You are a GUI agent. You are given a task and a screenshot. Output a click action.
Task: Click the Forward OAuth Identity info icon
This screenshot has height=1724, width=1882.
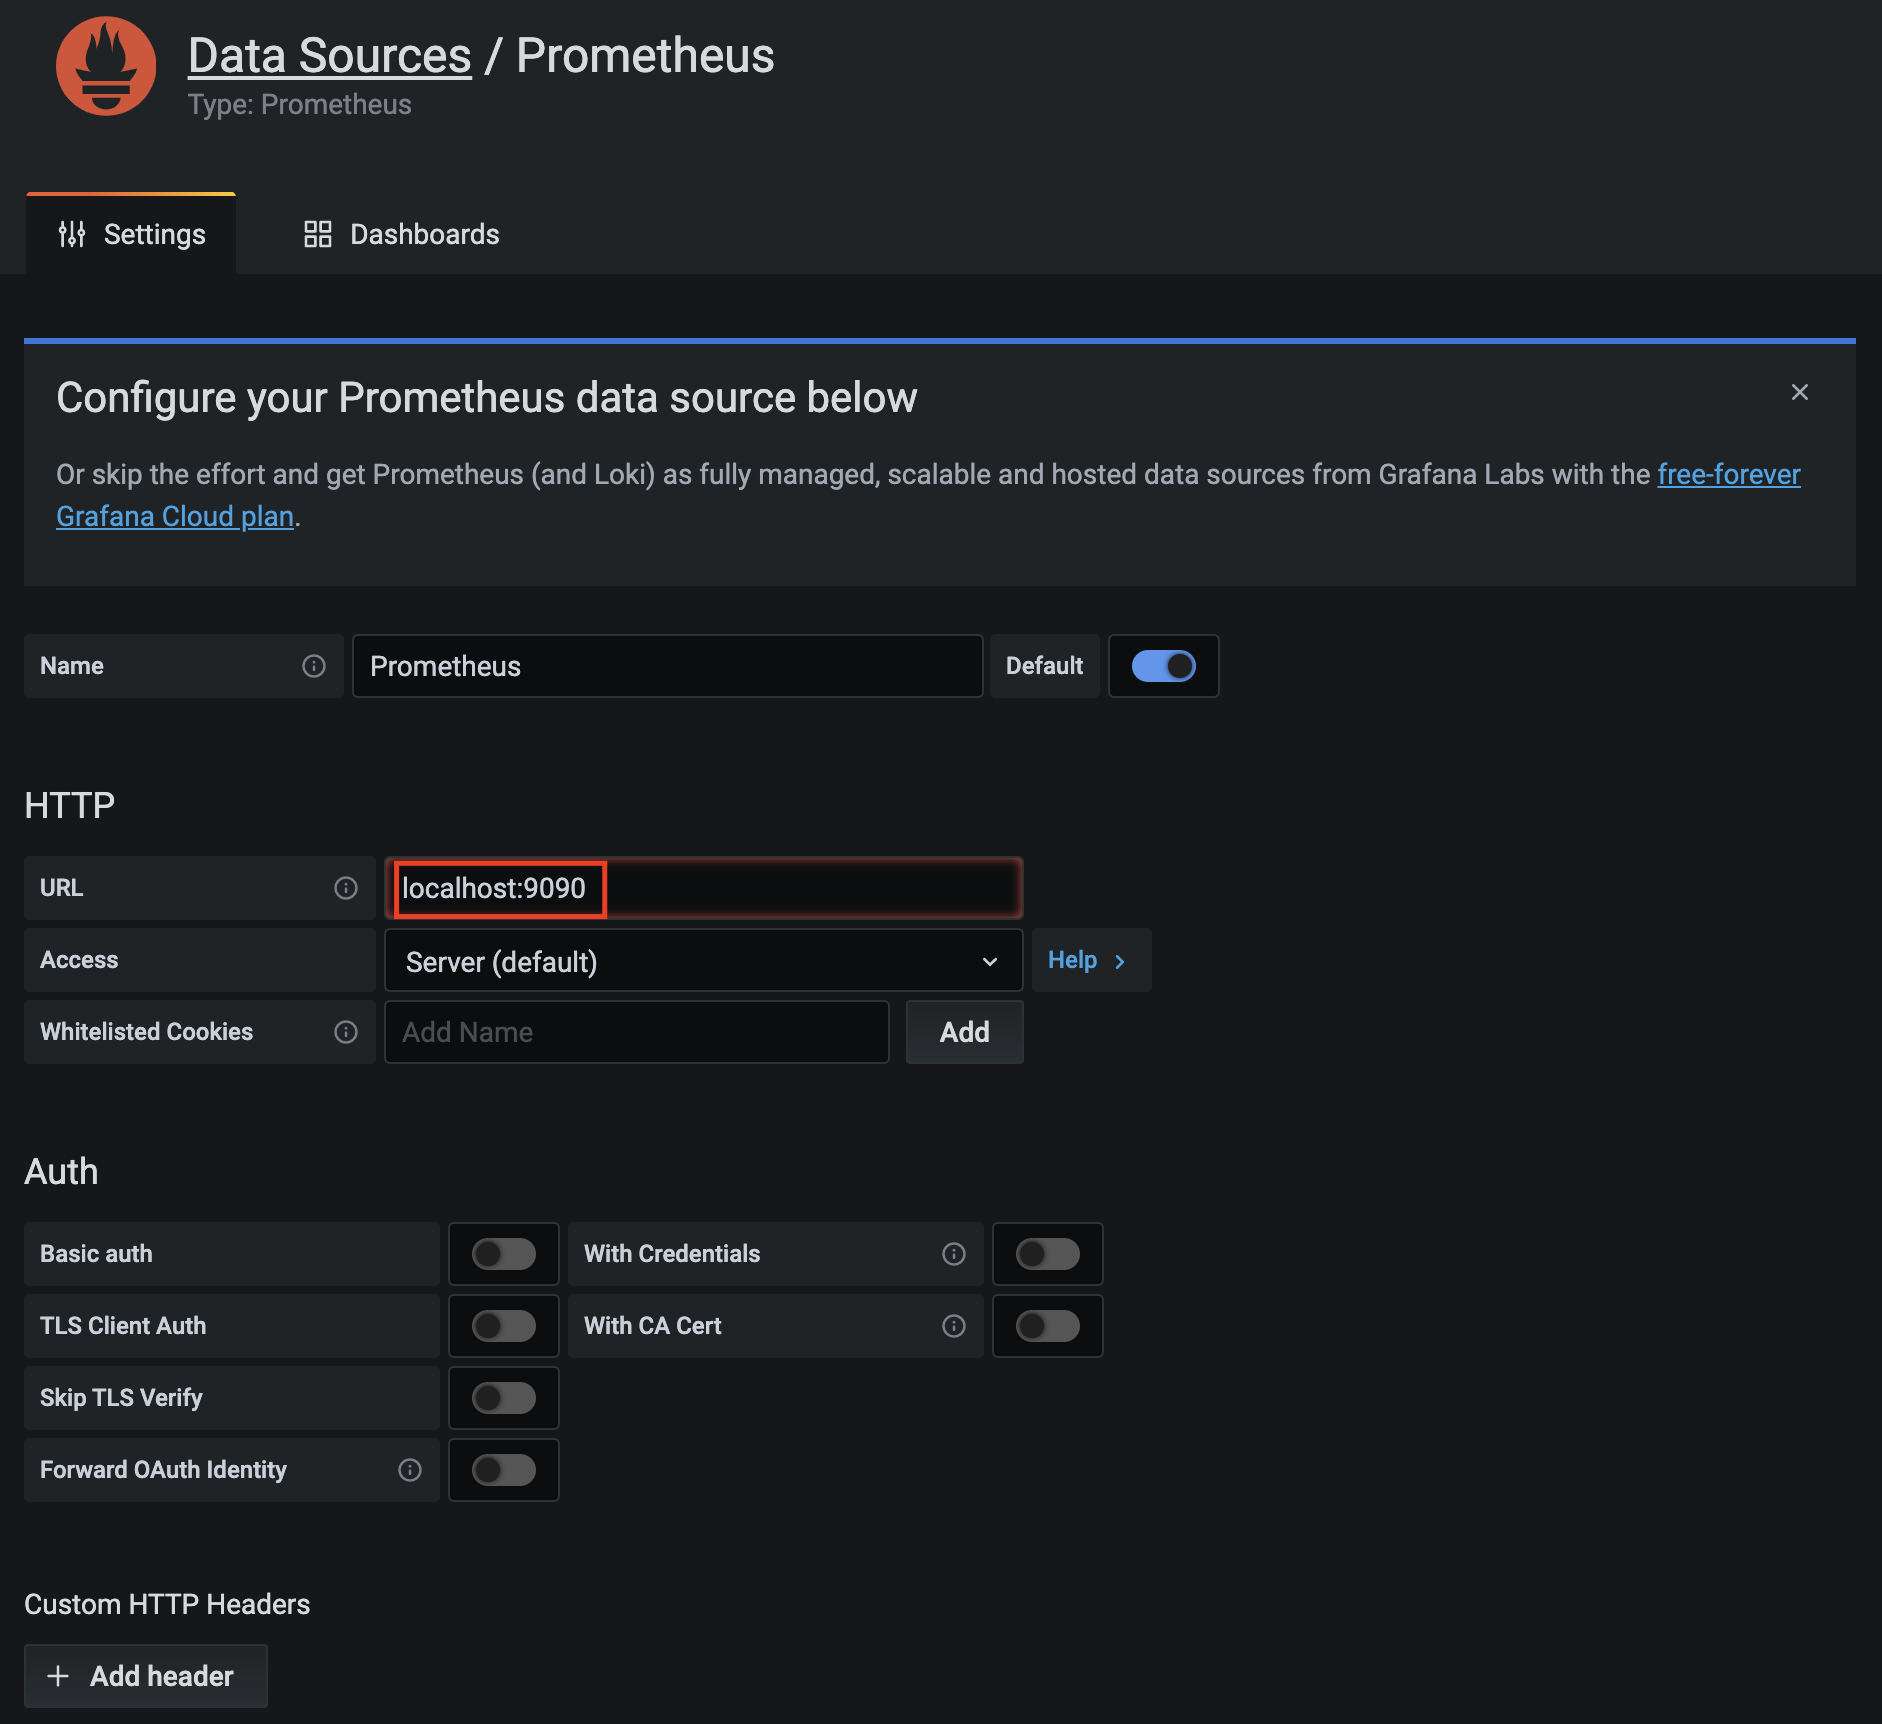click(x=410, y=1470)
